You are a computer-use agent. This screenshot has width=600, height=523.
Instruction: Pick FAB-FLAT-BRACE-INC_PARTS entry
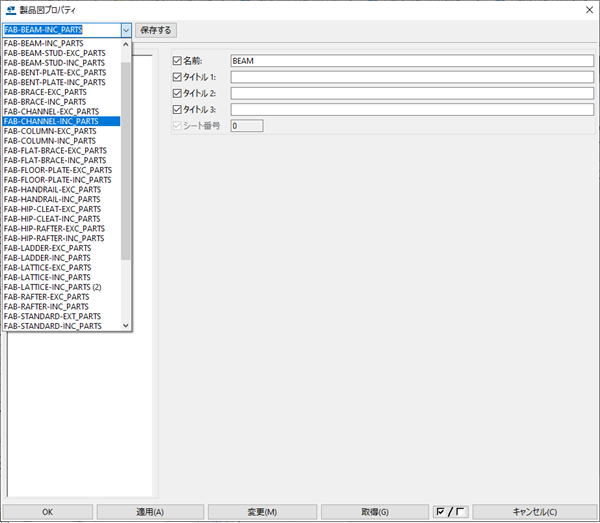[x=62, y=160]
